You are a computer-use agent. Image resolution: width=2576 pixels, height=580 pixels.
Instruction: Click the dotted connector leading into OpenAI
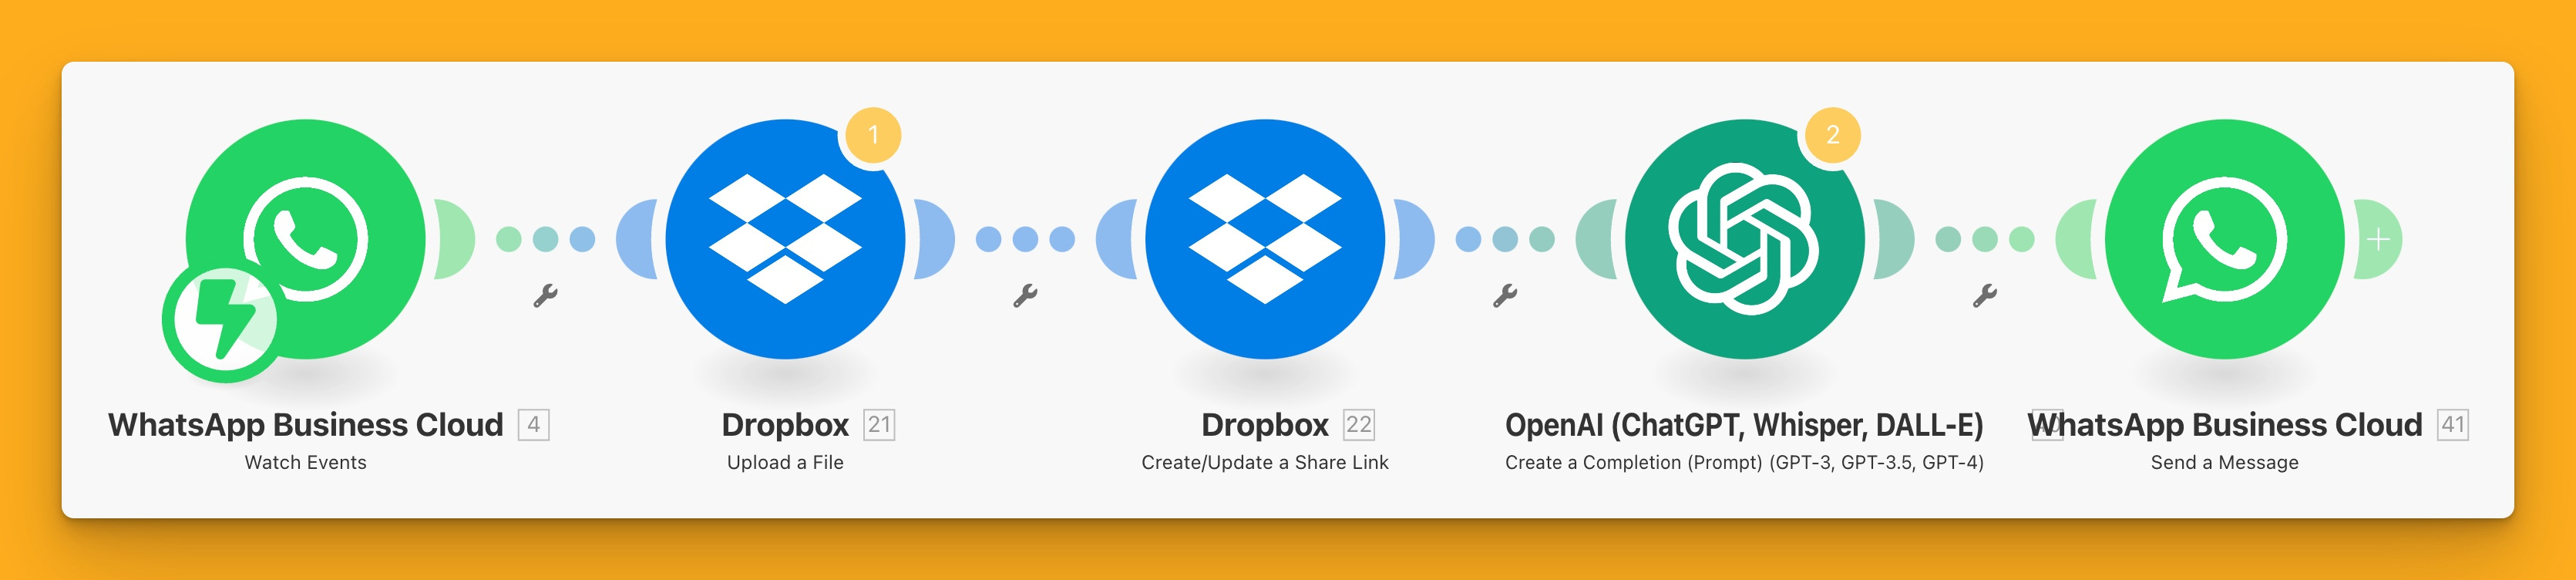(x=1505, y=239)
